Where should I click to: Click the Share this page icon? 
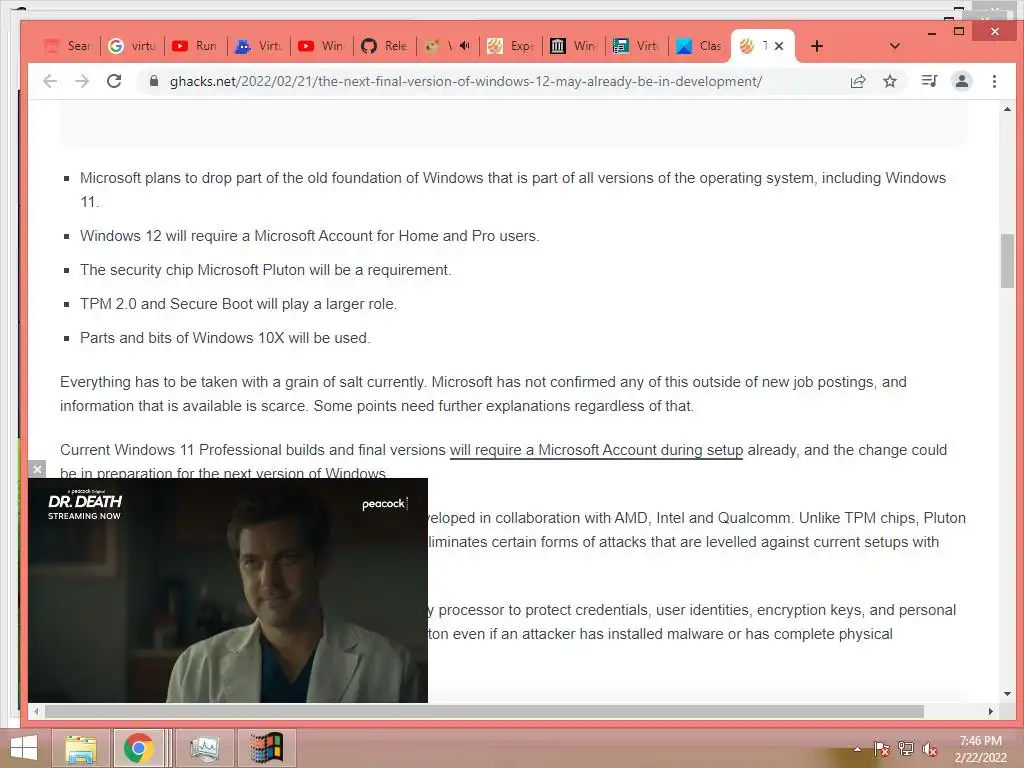coord(858,81)
